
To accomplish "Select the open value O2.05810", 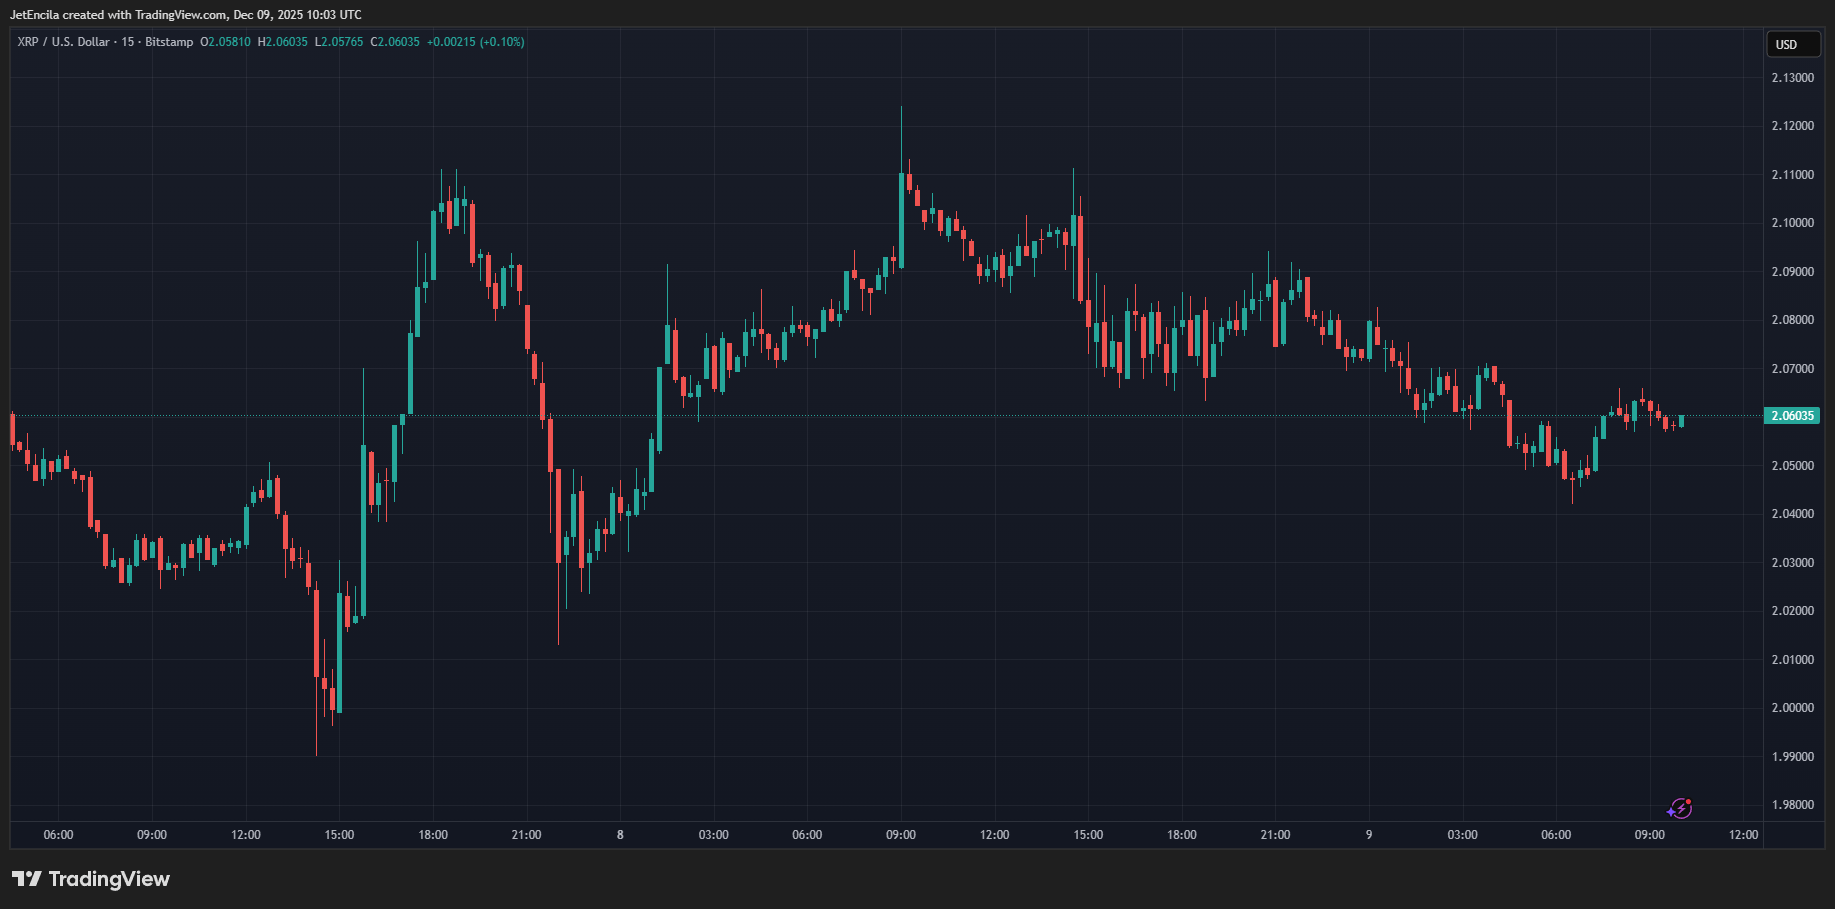I will point(226,42).
